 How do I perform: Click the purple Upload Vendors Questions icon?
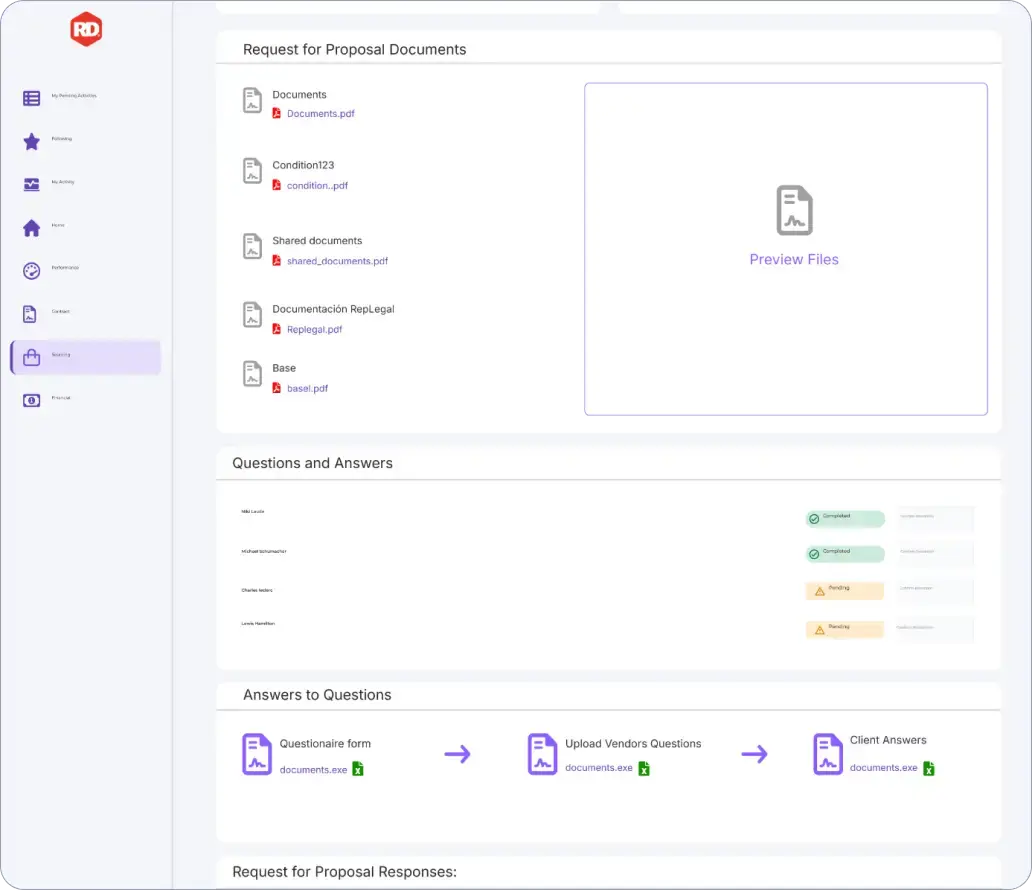coord(542,754)
